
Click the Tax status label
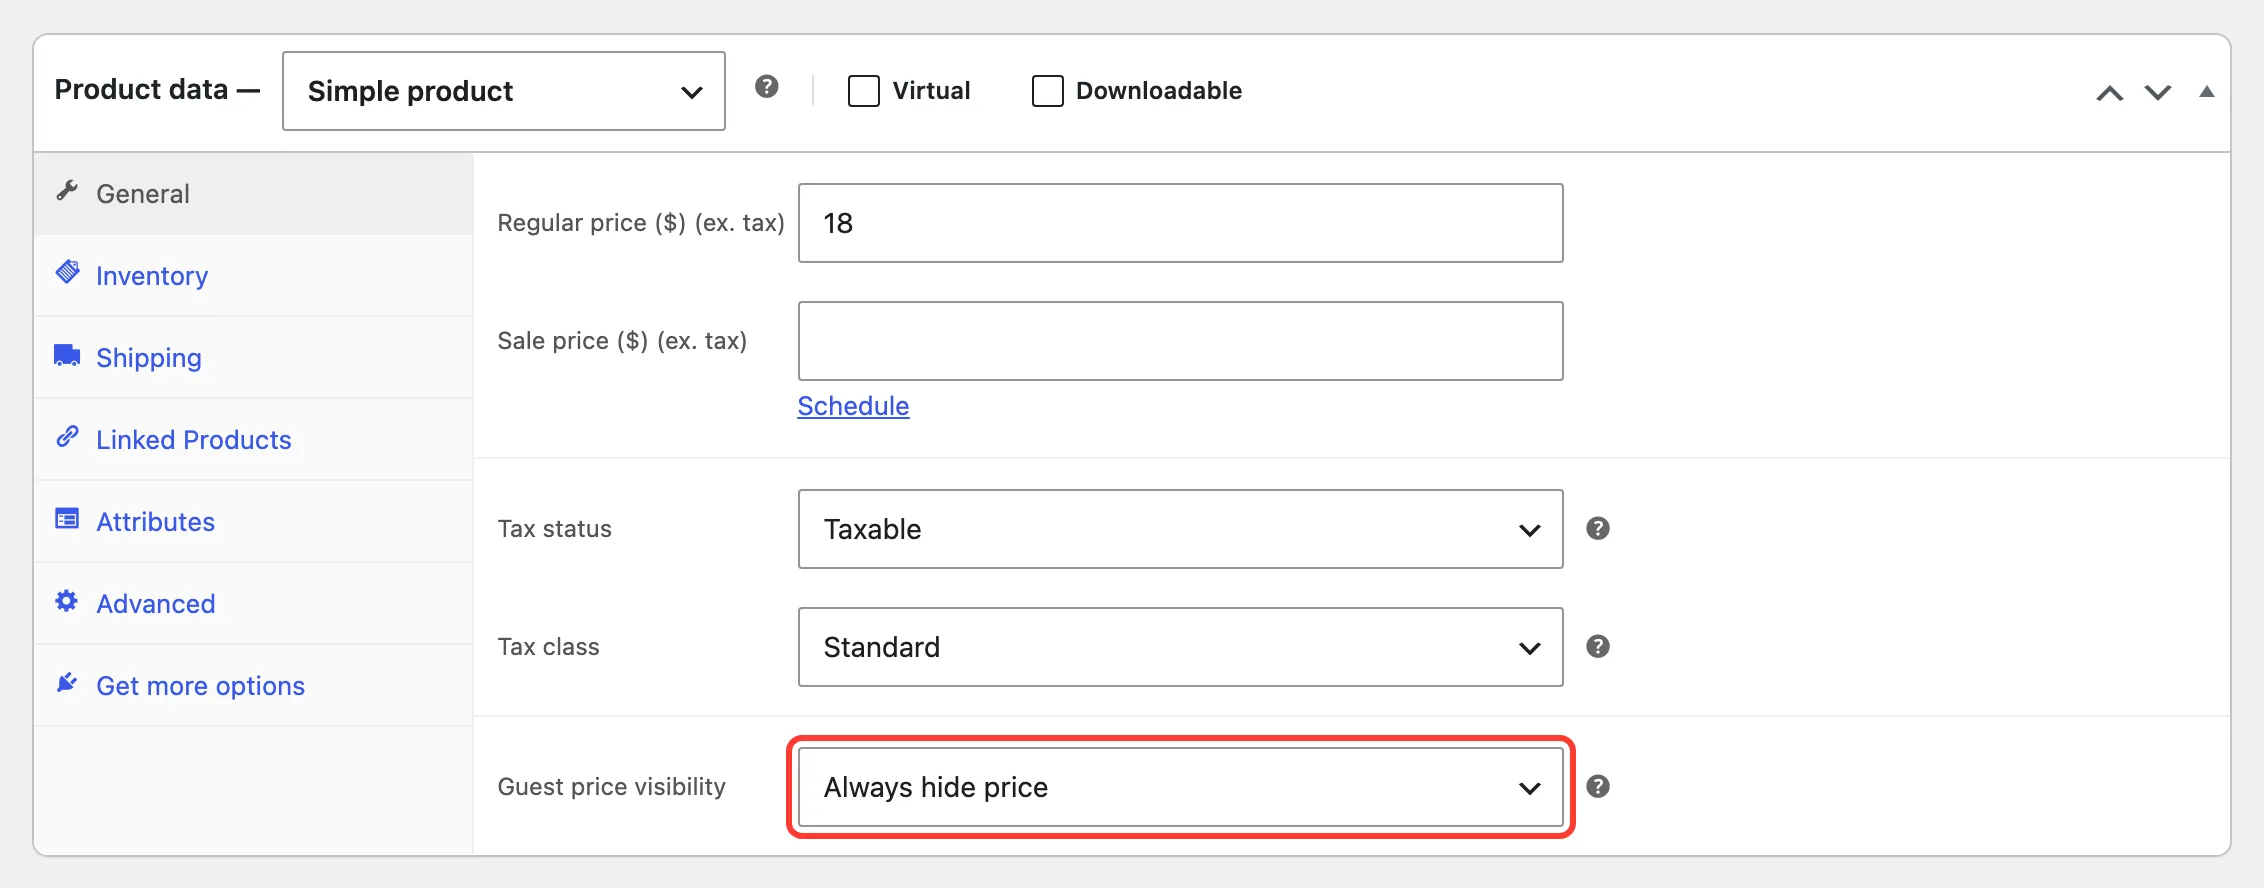pos(555,529)
